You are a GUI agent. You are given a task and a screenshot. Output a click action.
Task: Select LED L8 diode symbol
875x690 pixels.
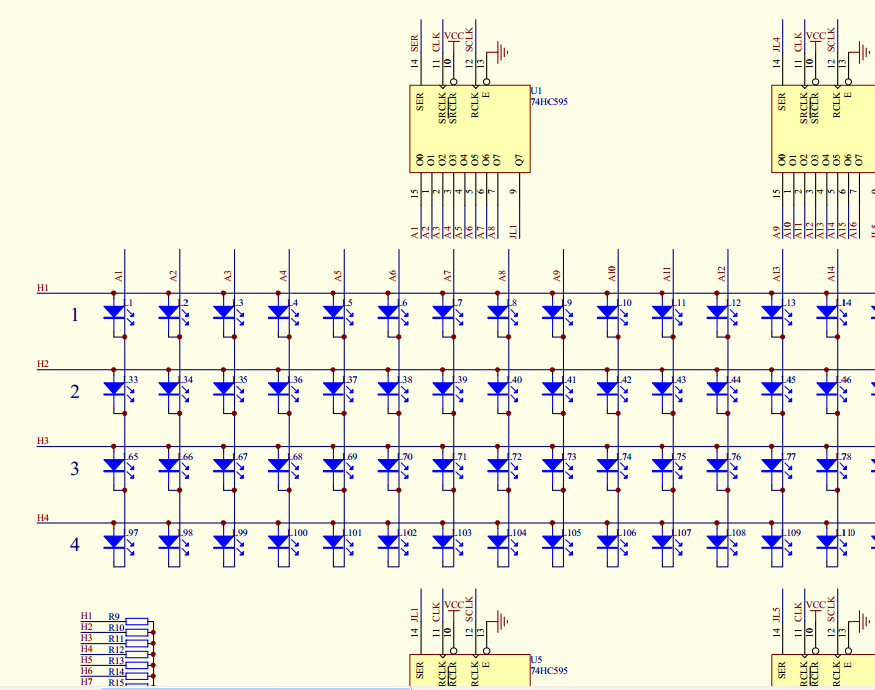pos(498,312)
